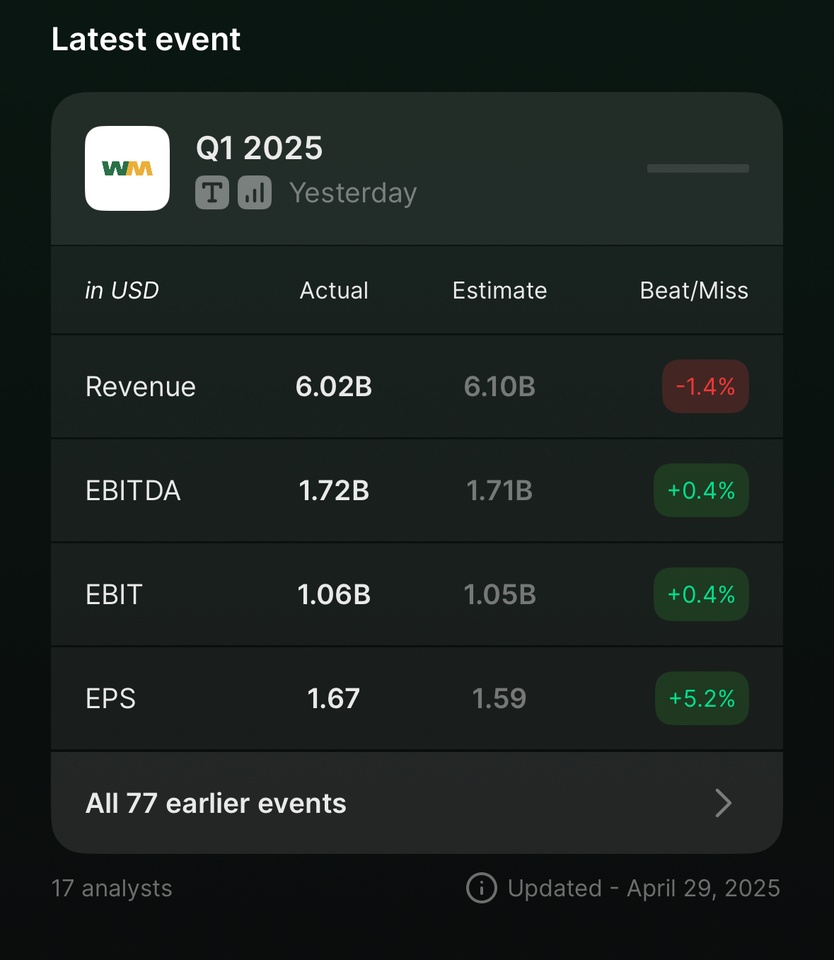This screenshot has height=960, width=834.
Task: Select the Revenue row label
Action: click(141, 387)
